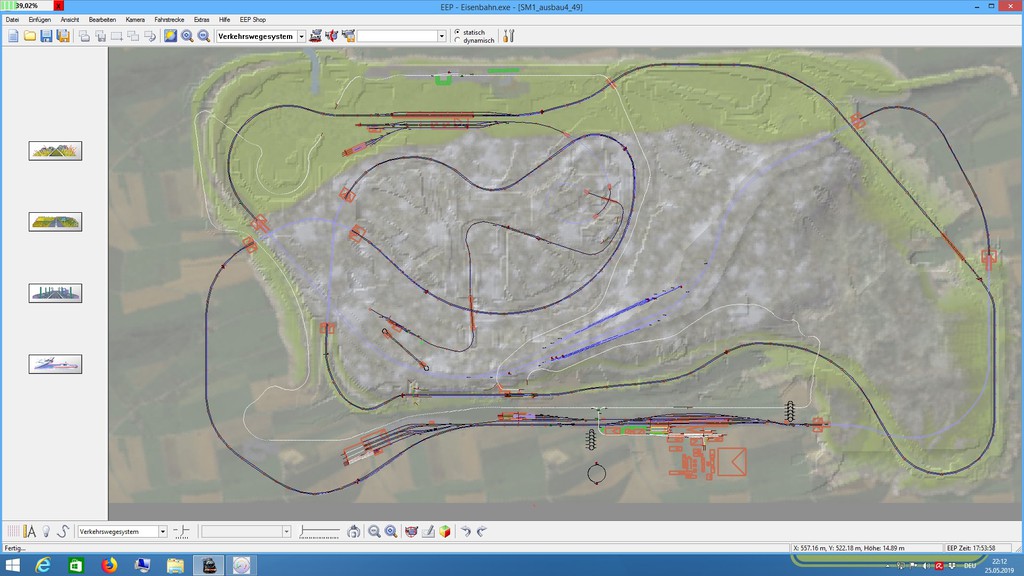
Task: Click the first greyed stacked-pages icon after Save As
Action: coord(84,36)
